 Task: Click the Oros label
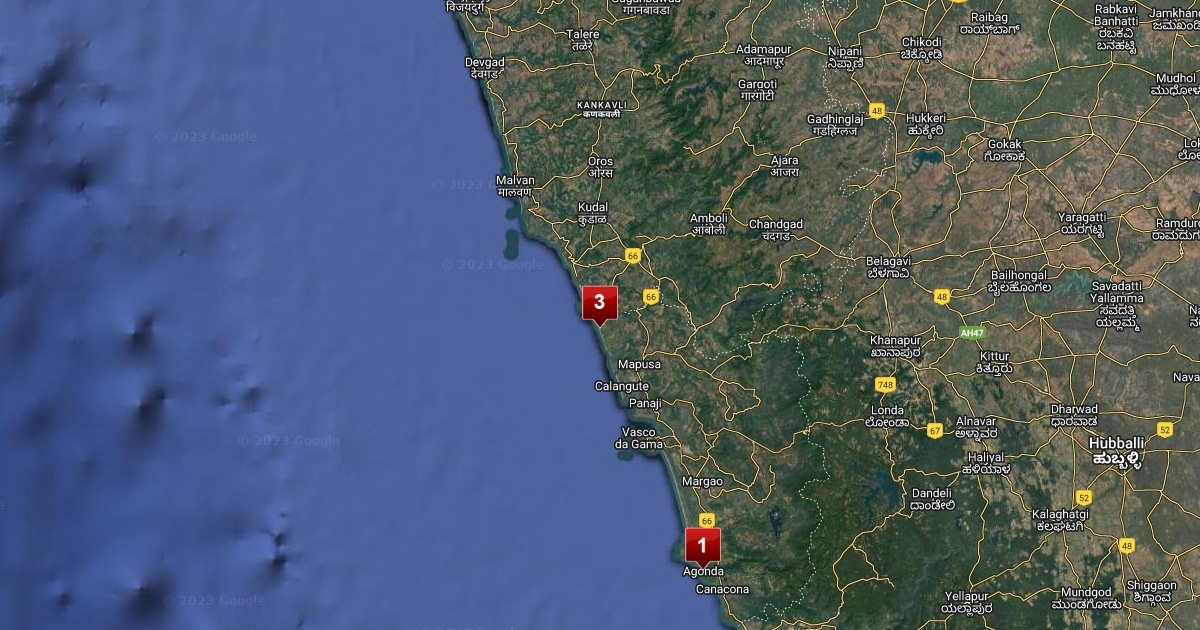[x=600, y=166]
